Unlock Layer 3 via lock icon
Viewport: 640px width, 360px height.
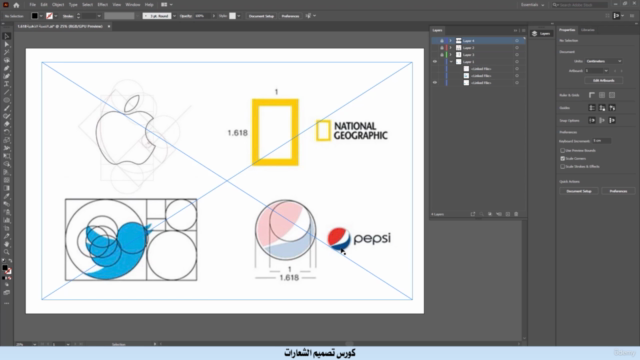point(442,55)
